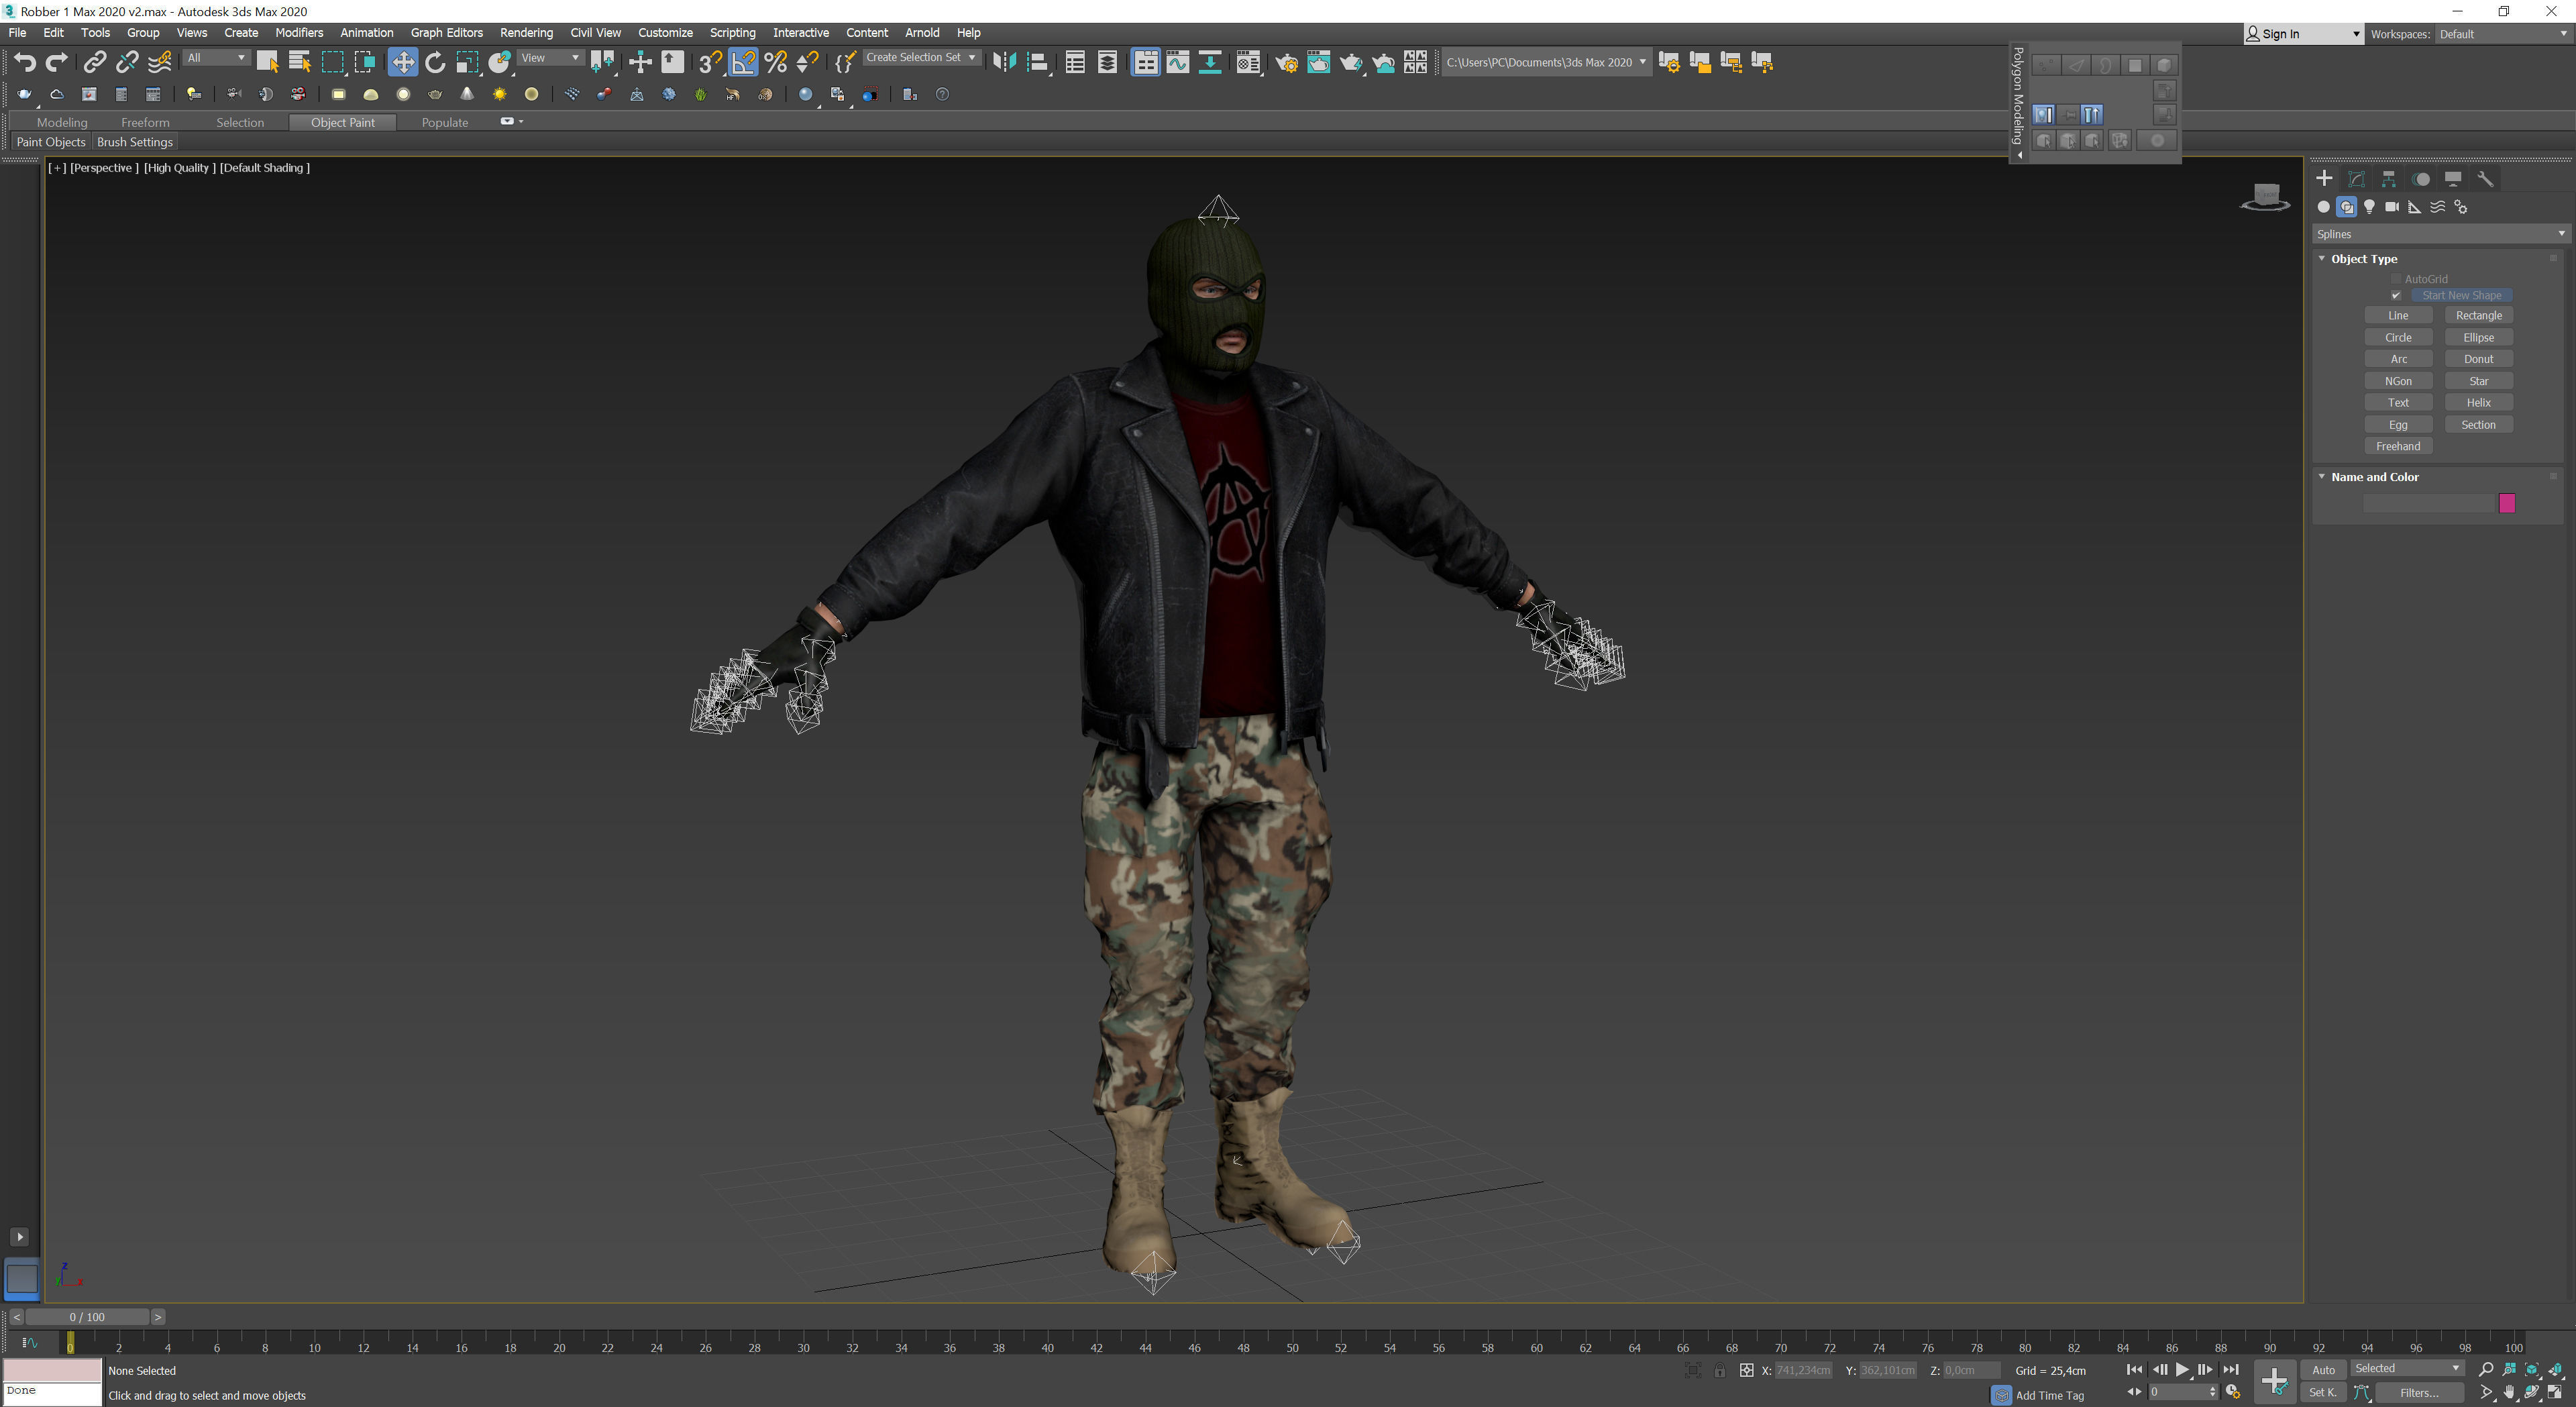Click the Freehand spline button
This screenshot has width=2576, height=1407.
pos(2398,447)
